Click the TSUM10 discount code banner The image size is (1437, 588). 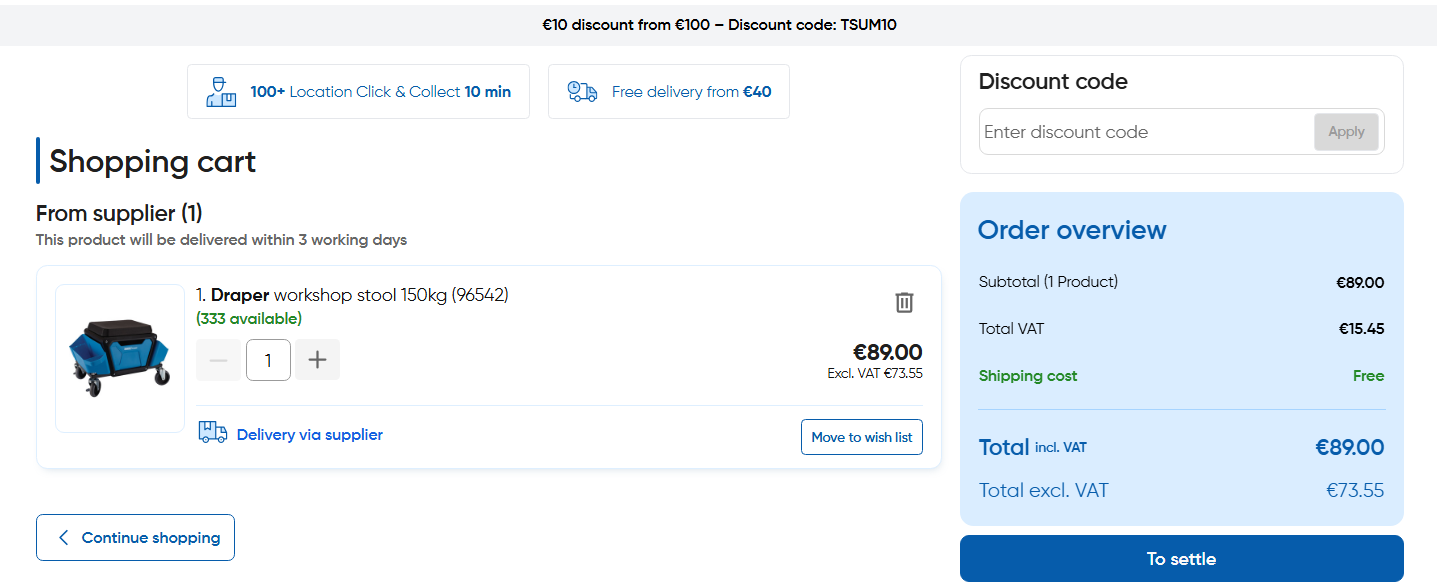(718, 25)
